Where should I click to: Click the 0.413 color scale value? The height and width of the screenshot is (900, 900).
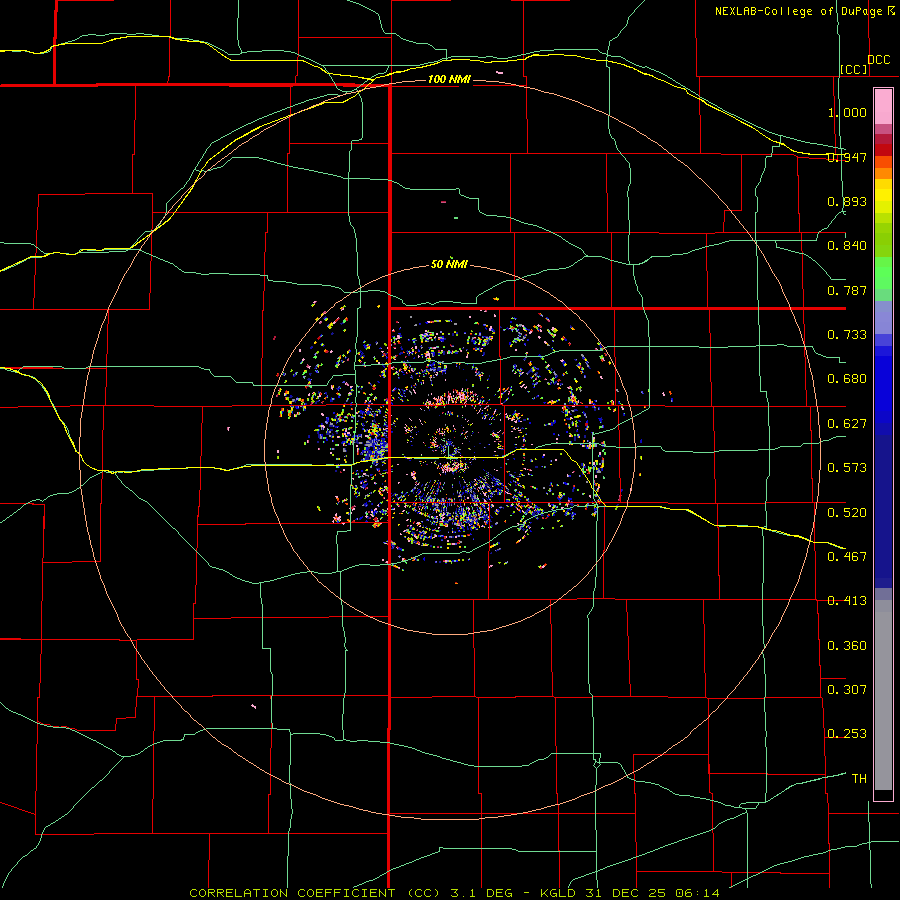coord(847,601)
